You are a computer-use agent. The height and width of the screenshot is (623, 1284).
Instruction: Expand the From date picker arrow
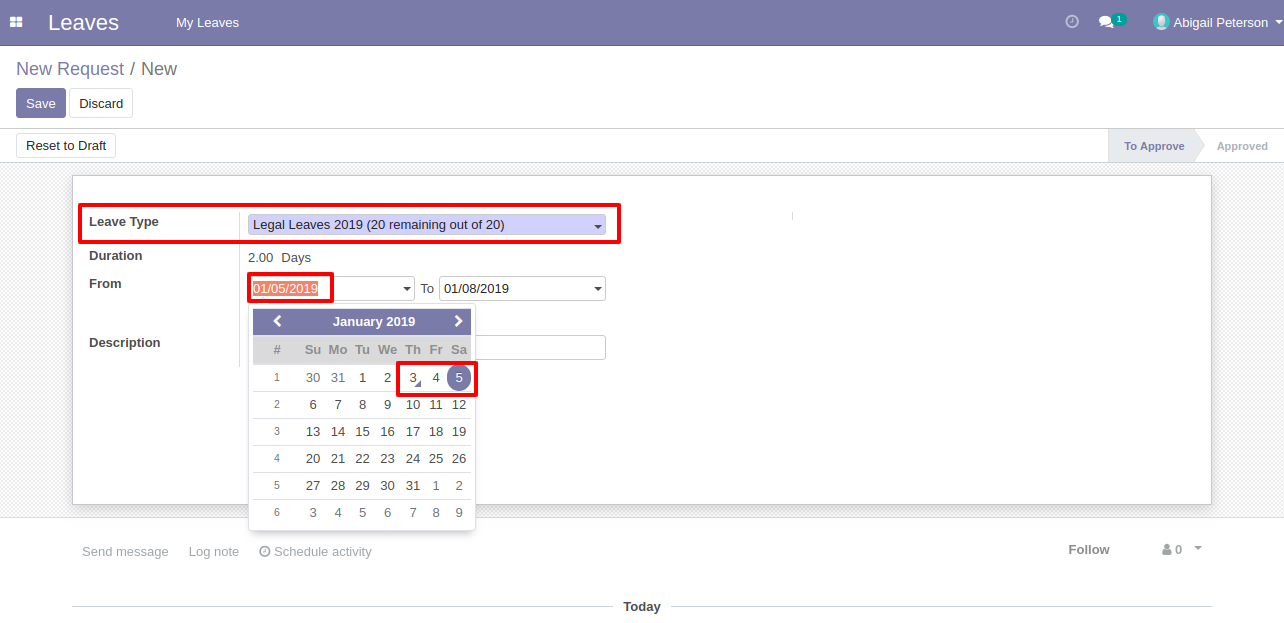point(406,289)
